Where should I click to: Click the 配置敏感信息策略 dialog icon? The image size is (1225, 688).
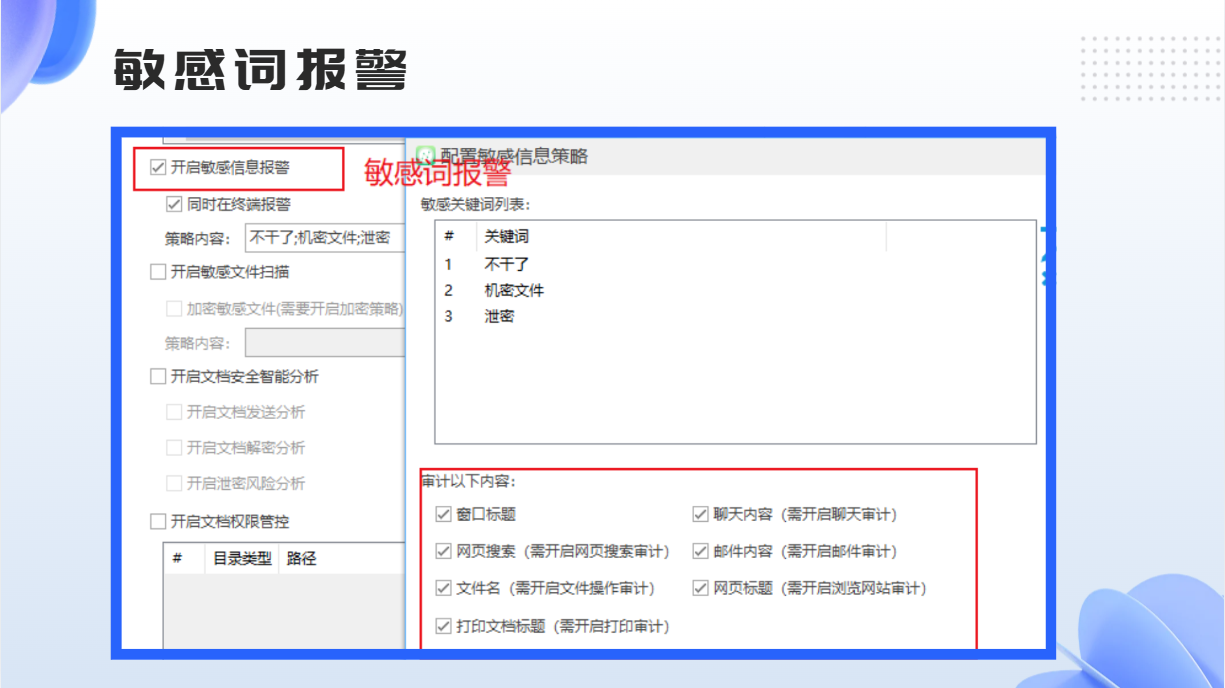tap(426, 156)
